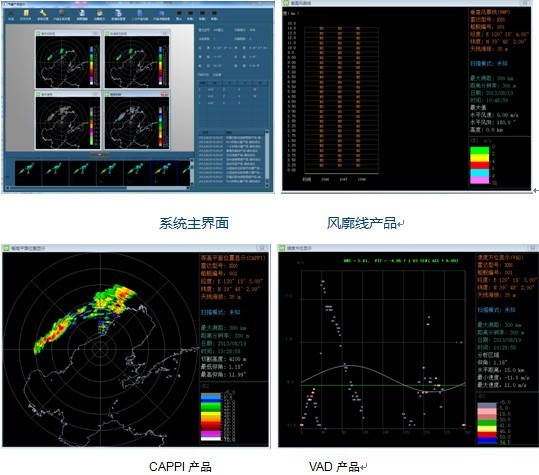Click the green swatch in the wind profile legend
The height and width of the screenshot is (475, 539).
click(x=479, y=150)
